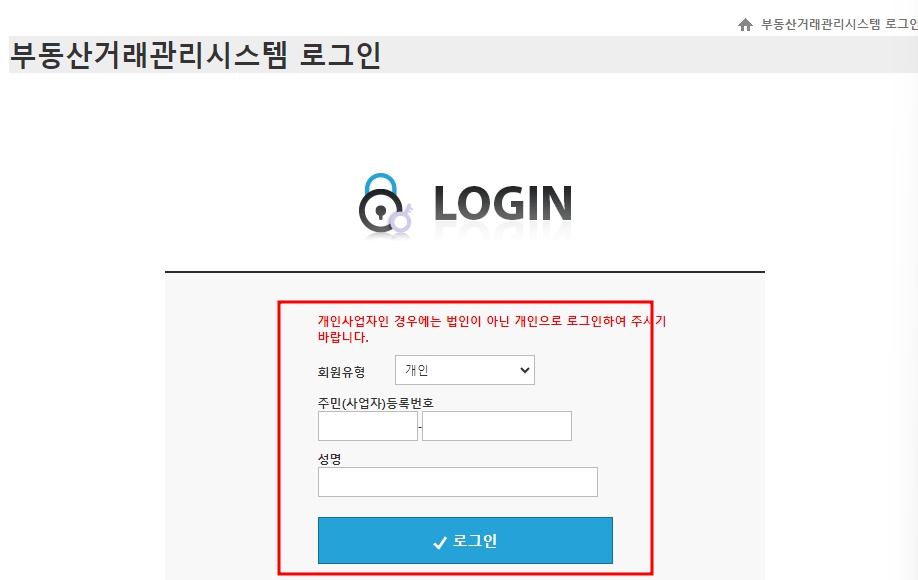Image resolution: width=918 pixels, height=580 pixels.
Task: Focus the second registration number field after dash
Action: point(496,425)
